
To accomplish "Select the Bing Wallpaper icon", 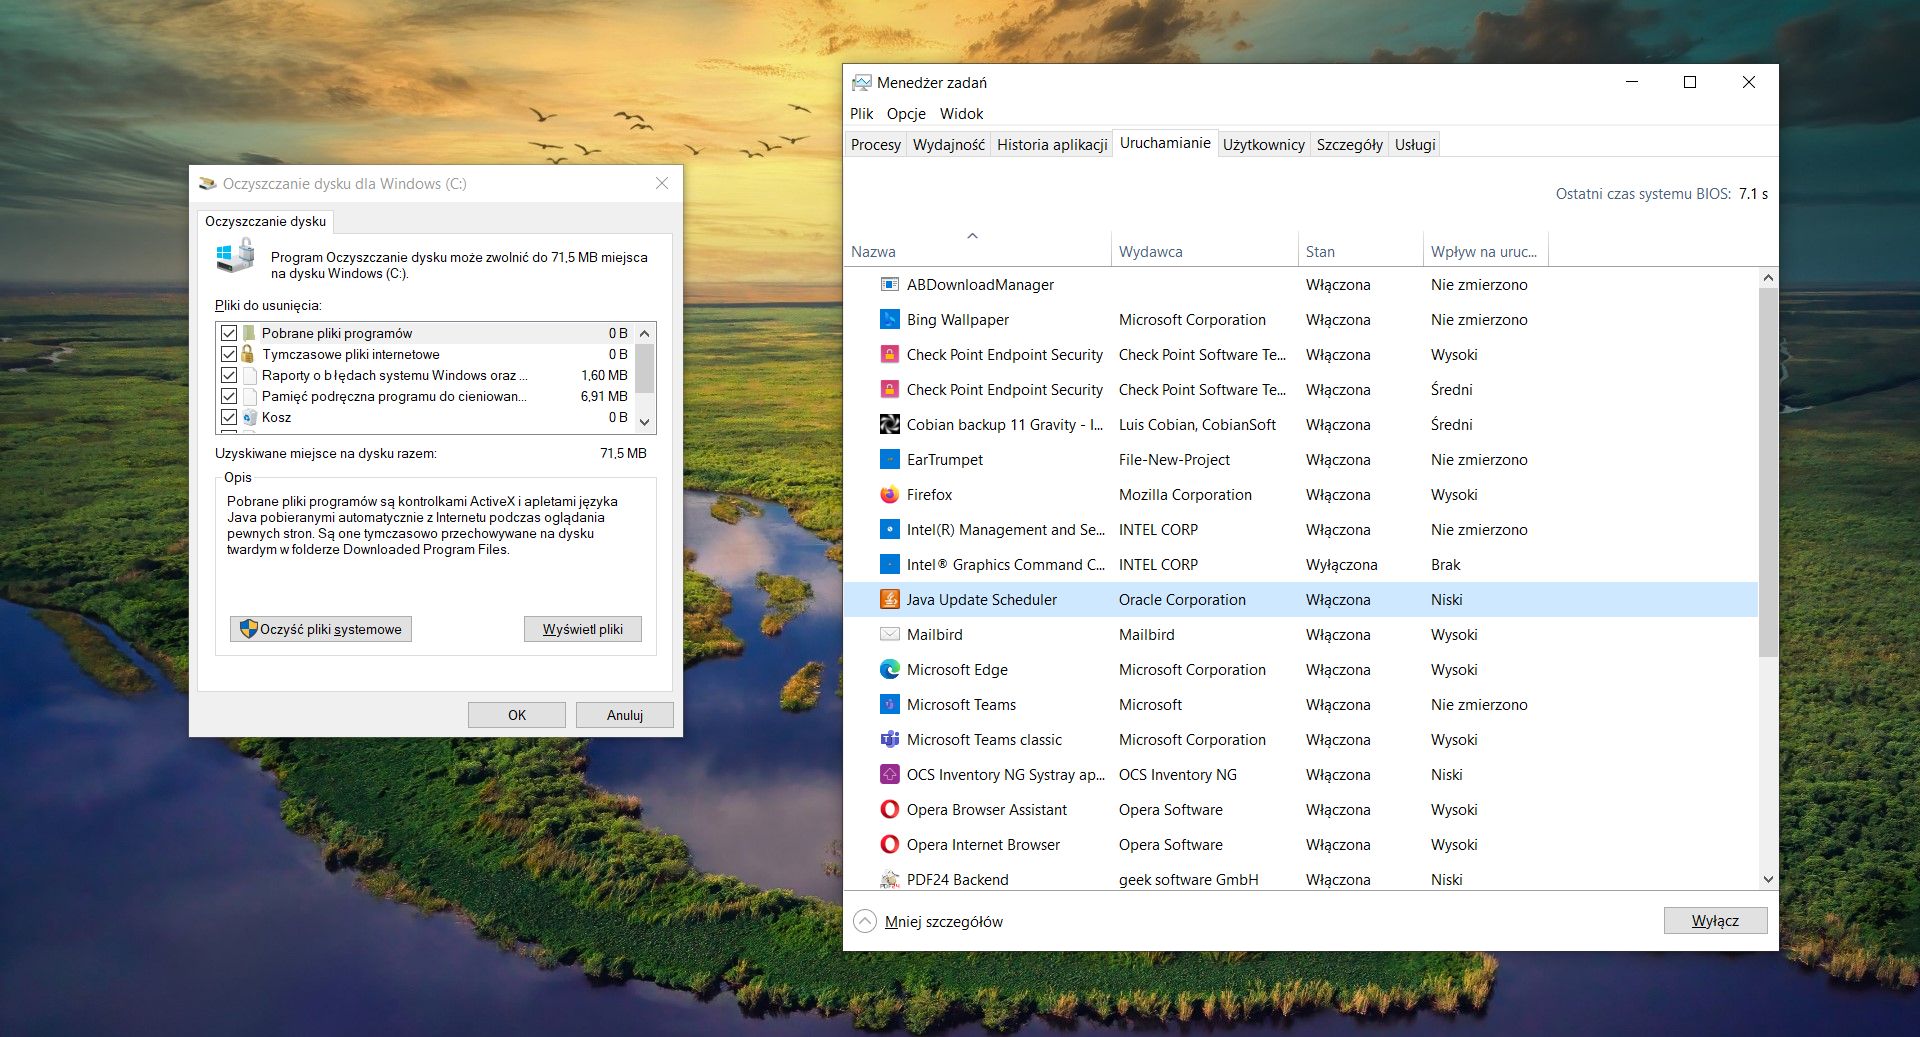I will (x=890, y=319).
